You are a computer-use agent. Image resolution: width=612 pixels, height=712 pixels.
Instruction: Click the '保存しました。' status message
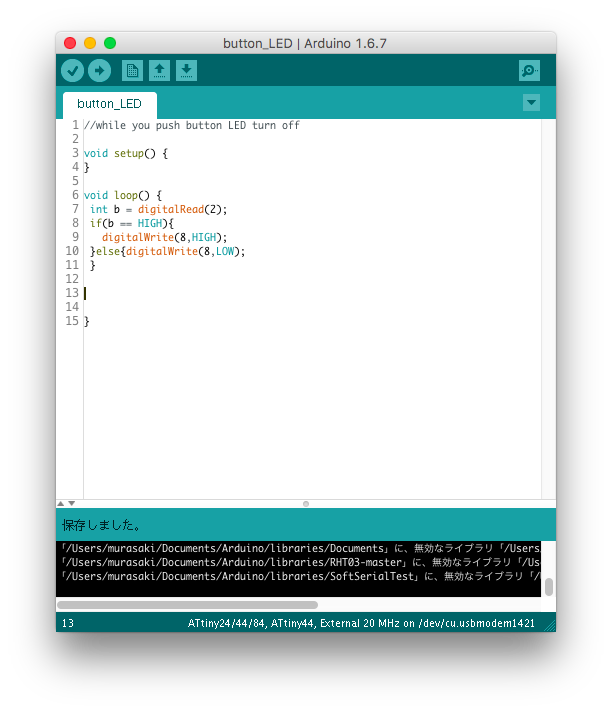coord(101,525)
